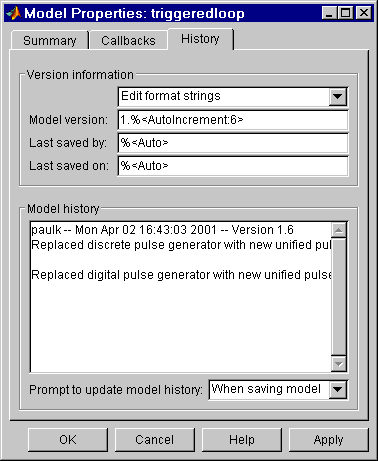Click the Last saved by field

coord(233,143)
